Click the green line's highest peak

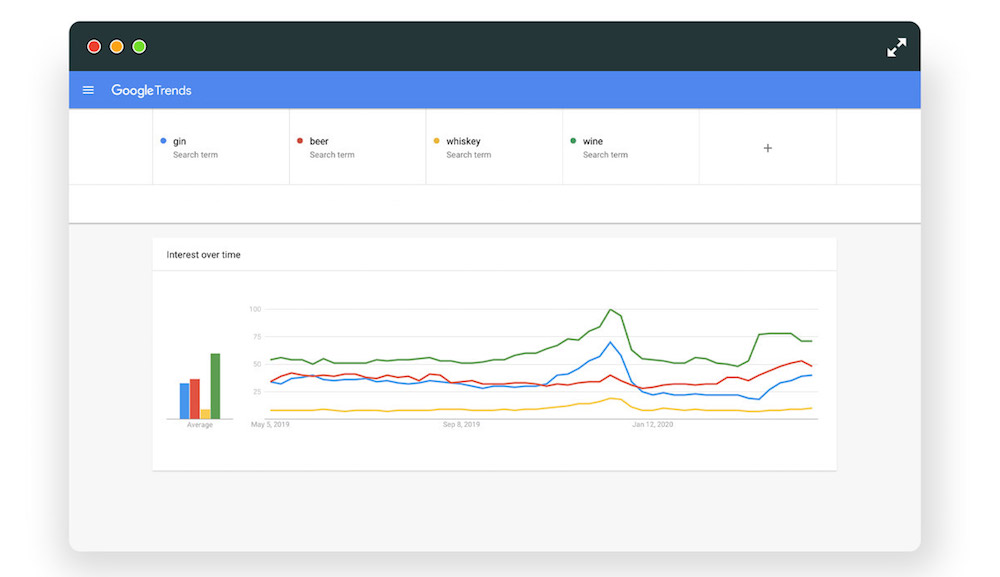click(610, 310)
